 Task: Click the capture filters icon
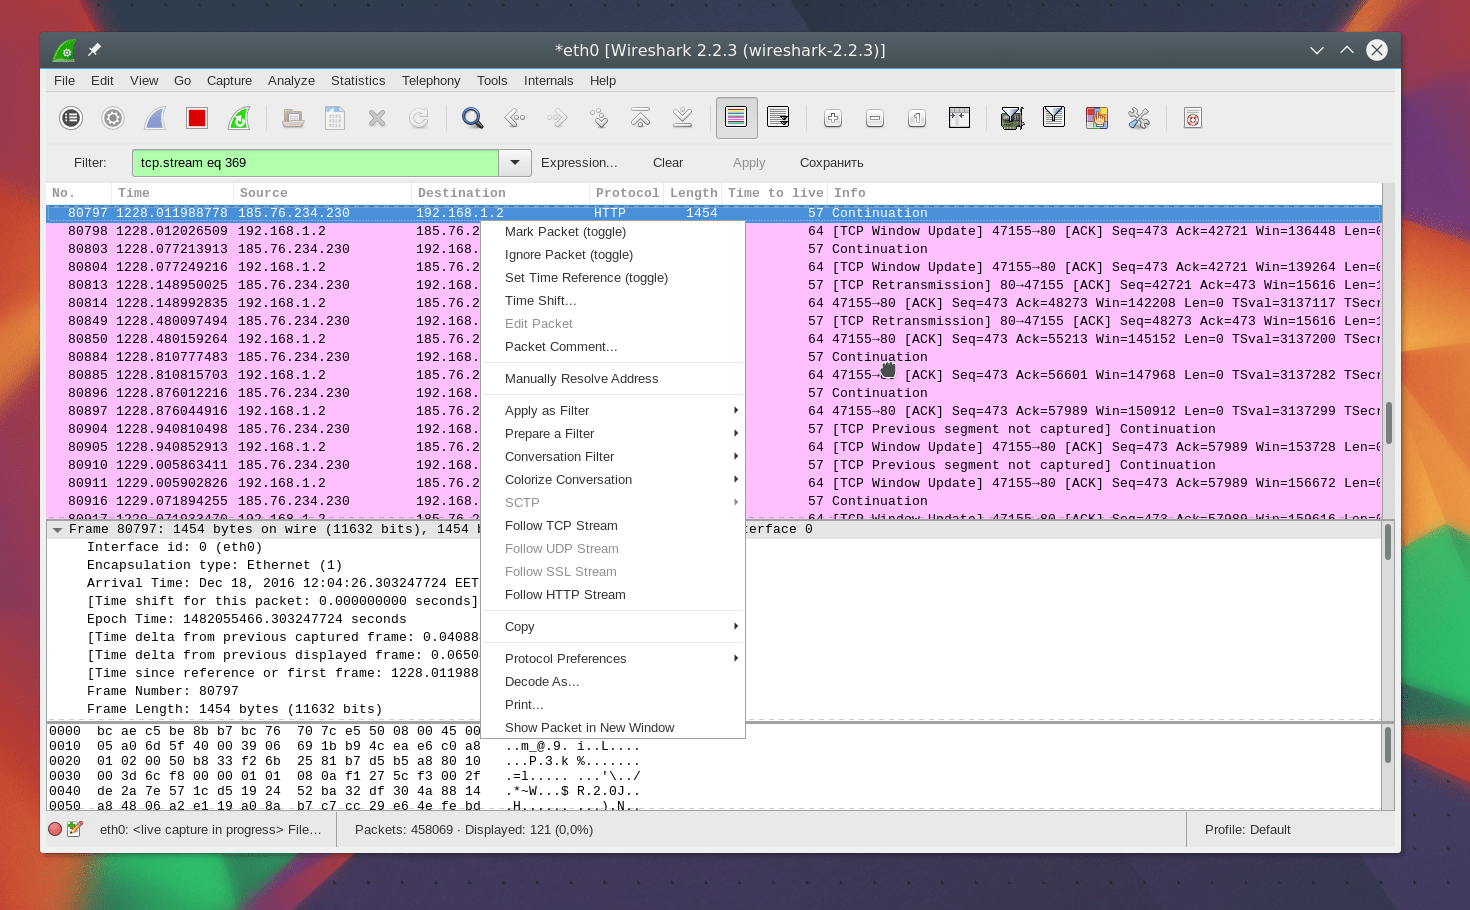pos(1012,119)
